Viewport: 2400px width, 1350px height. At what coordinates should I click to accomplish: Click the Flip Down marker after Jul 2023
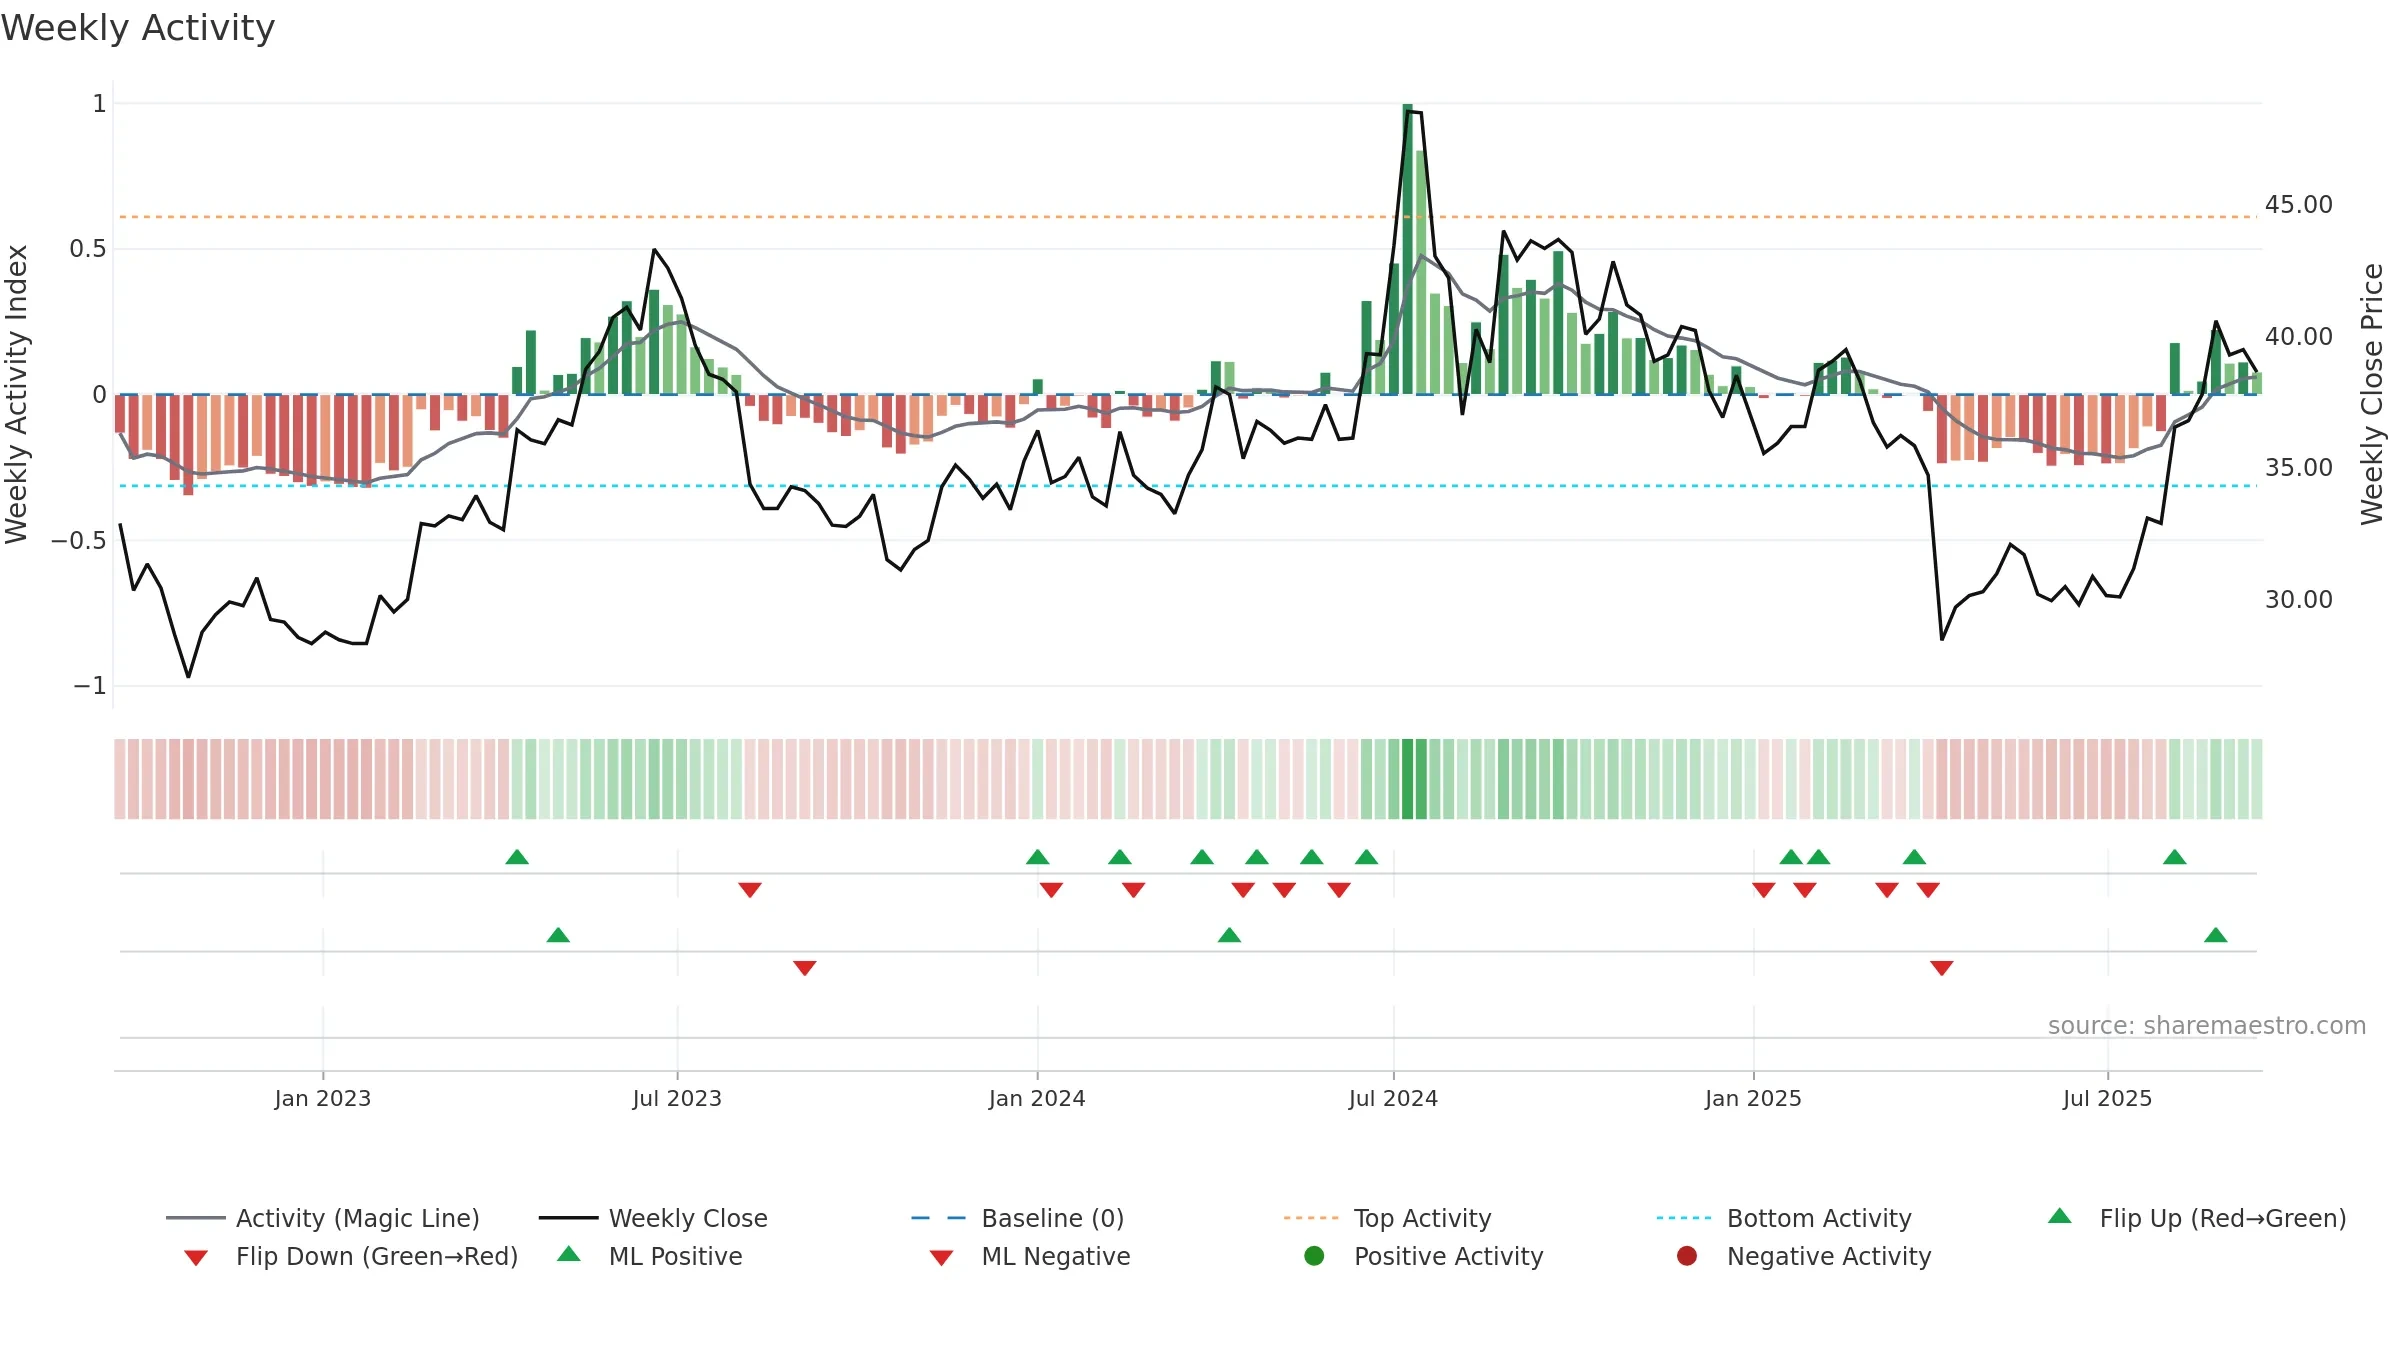coord(750,890)
